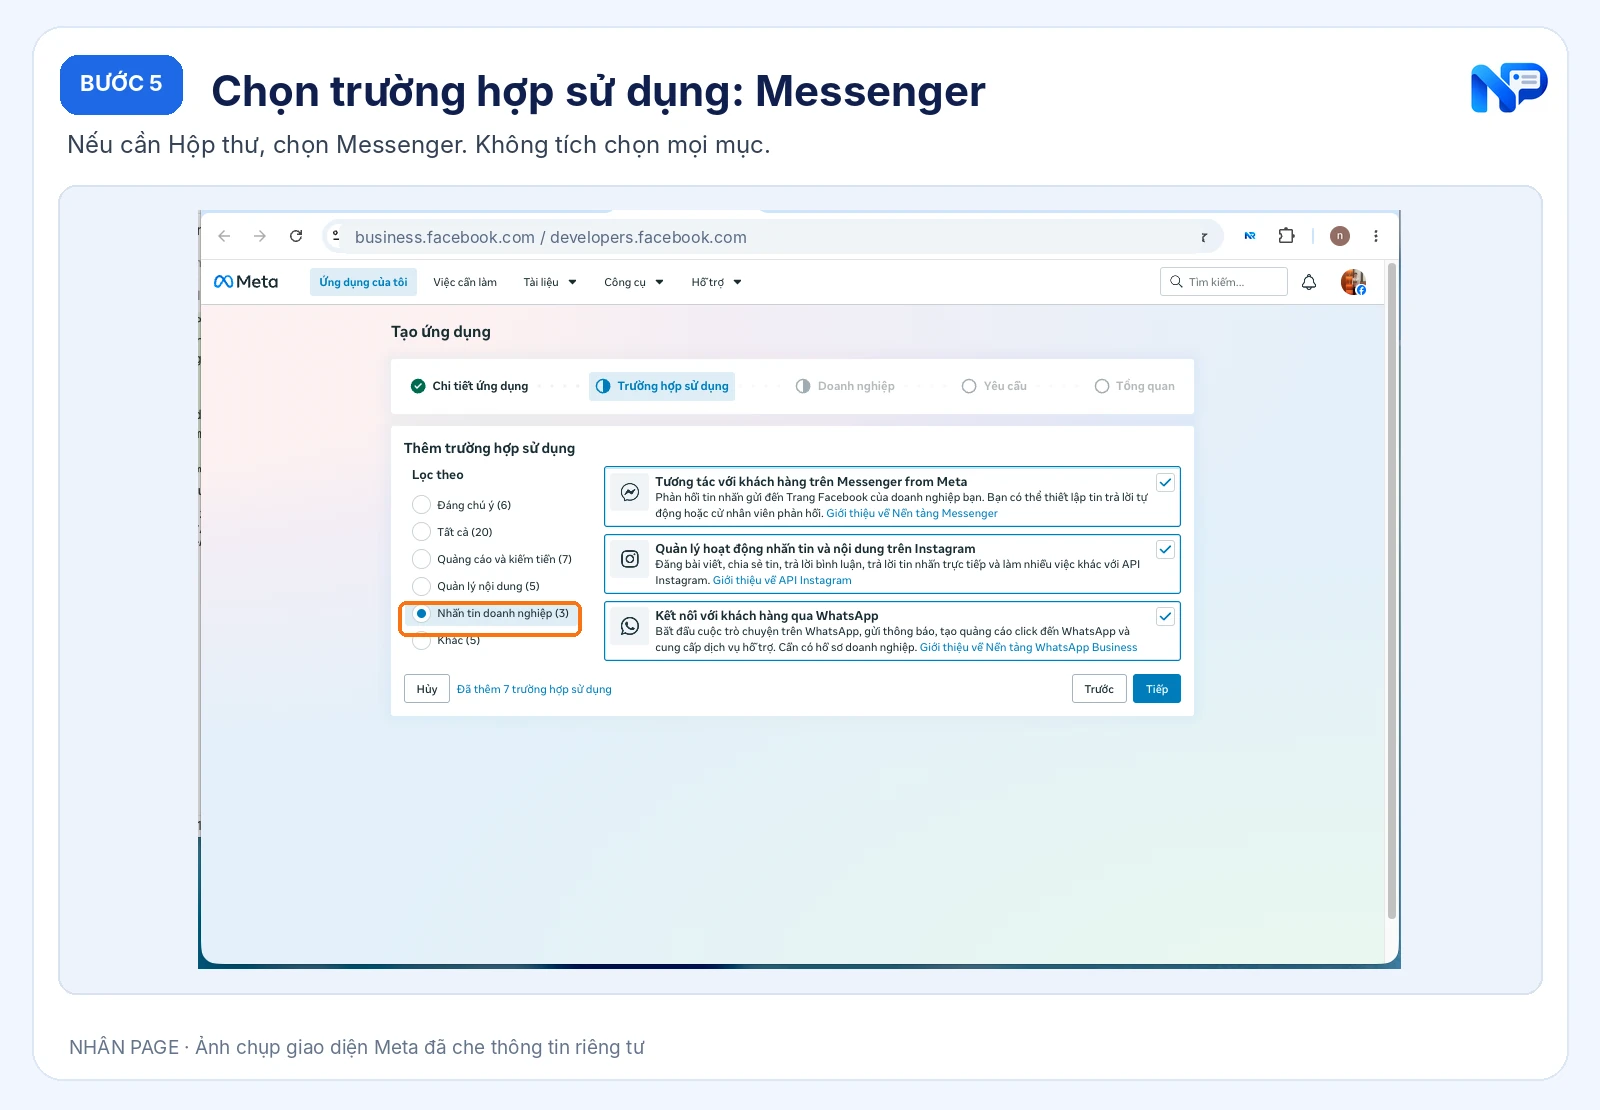Click the Thêm trường hợp sử dụng heading

click(489, 448)
